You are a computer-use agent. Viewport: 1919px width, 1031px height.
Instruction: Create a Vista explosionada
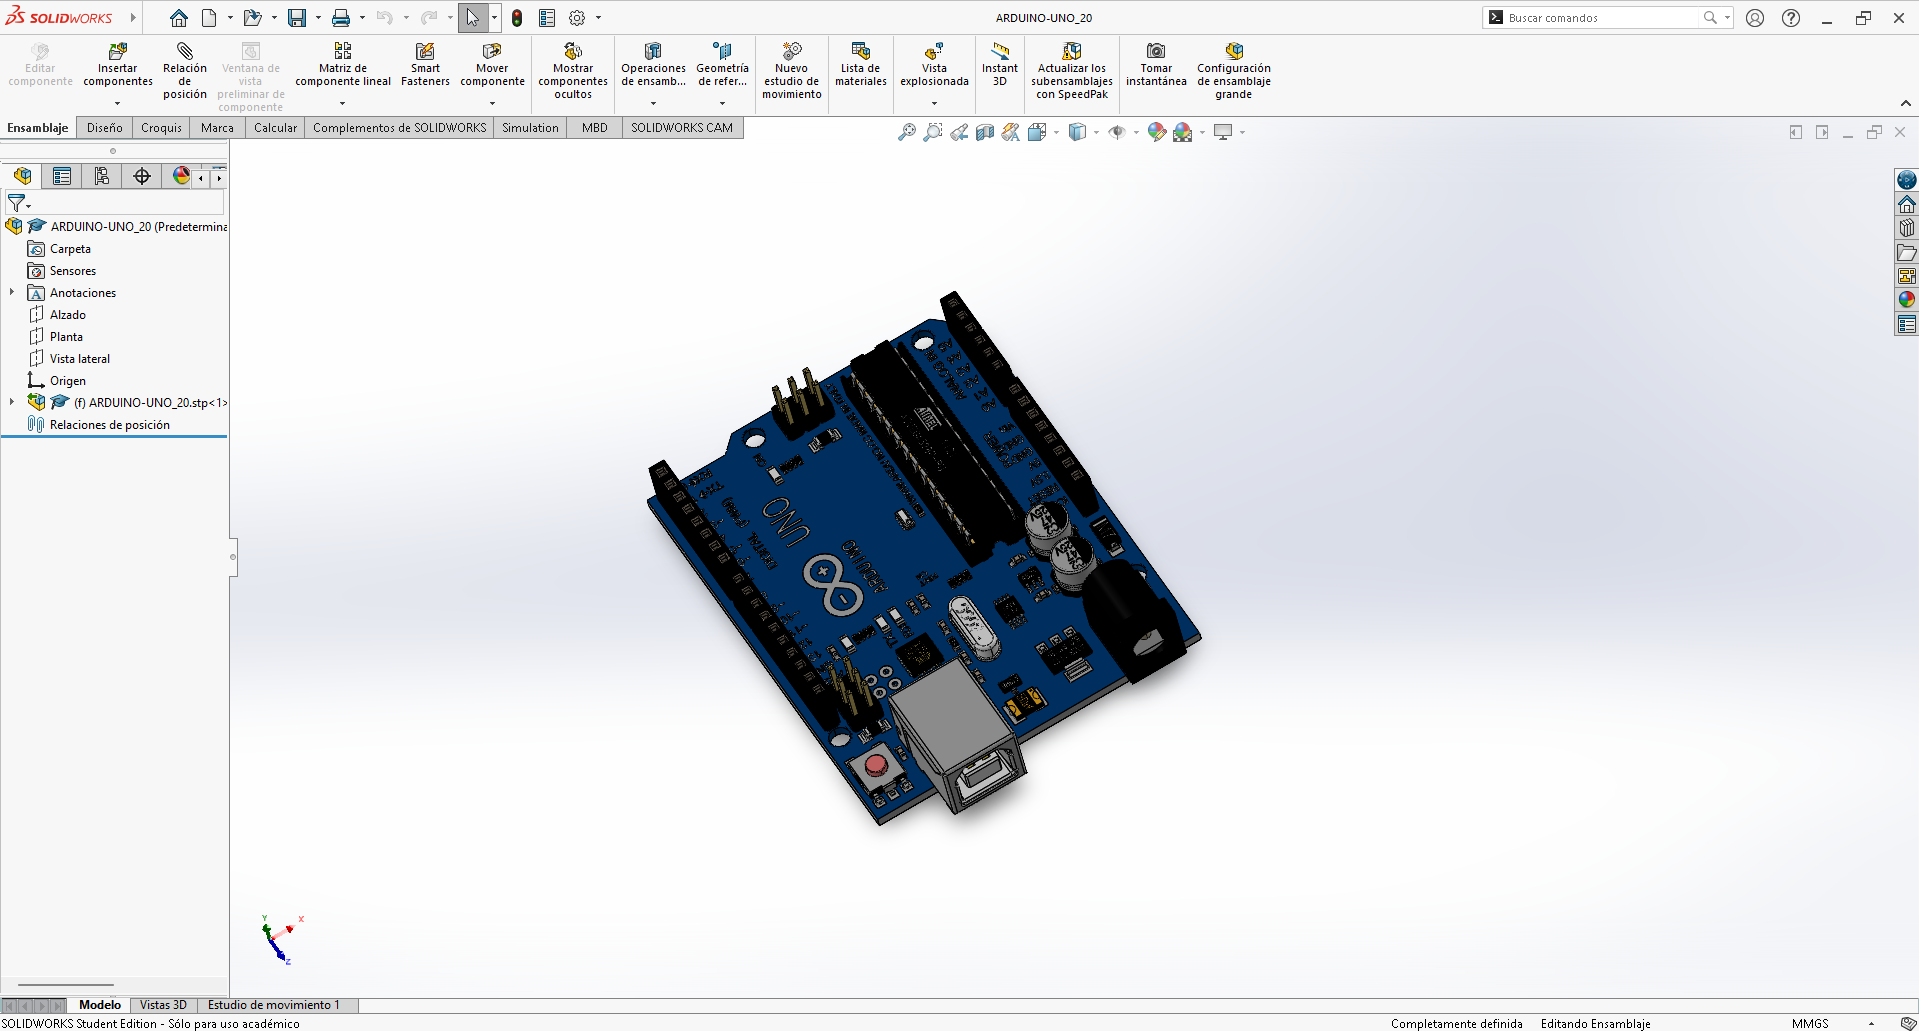click(934, 65)
